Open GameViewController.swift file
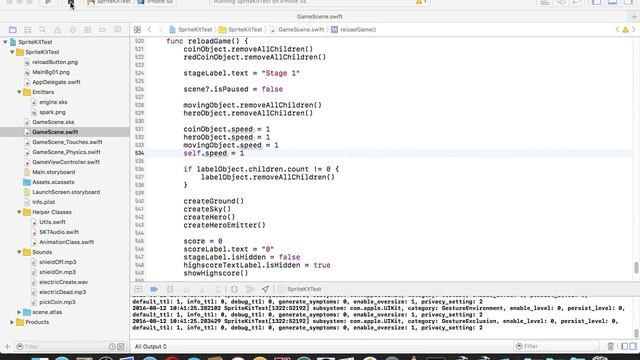Screen dimensions: 640x360 pos(66,162)
